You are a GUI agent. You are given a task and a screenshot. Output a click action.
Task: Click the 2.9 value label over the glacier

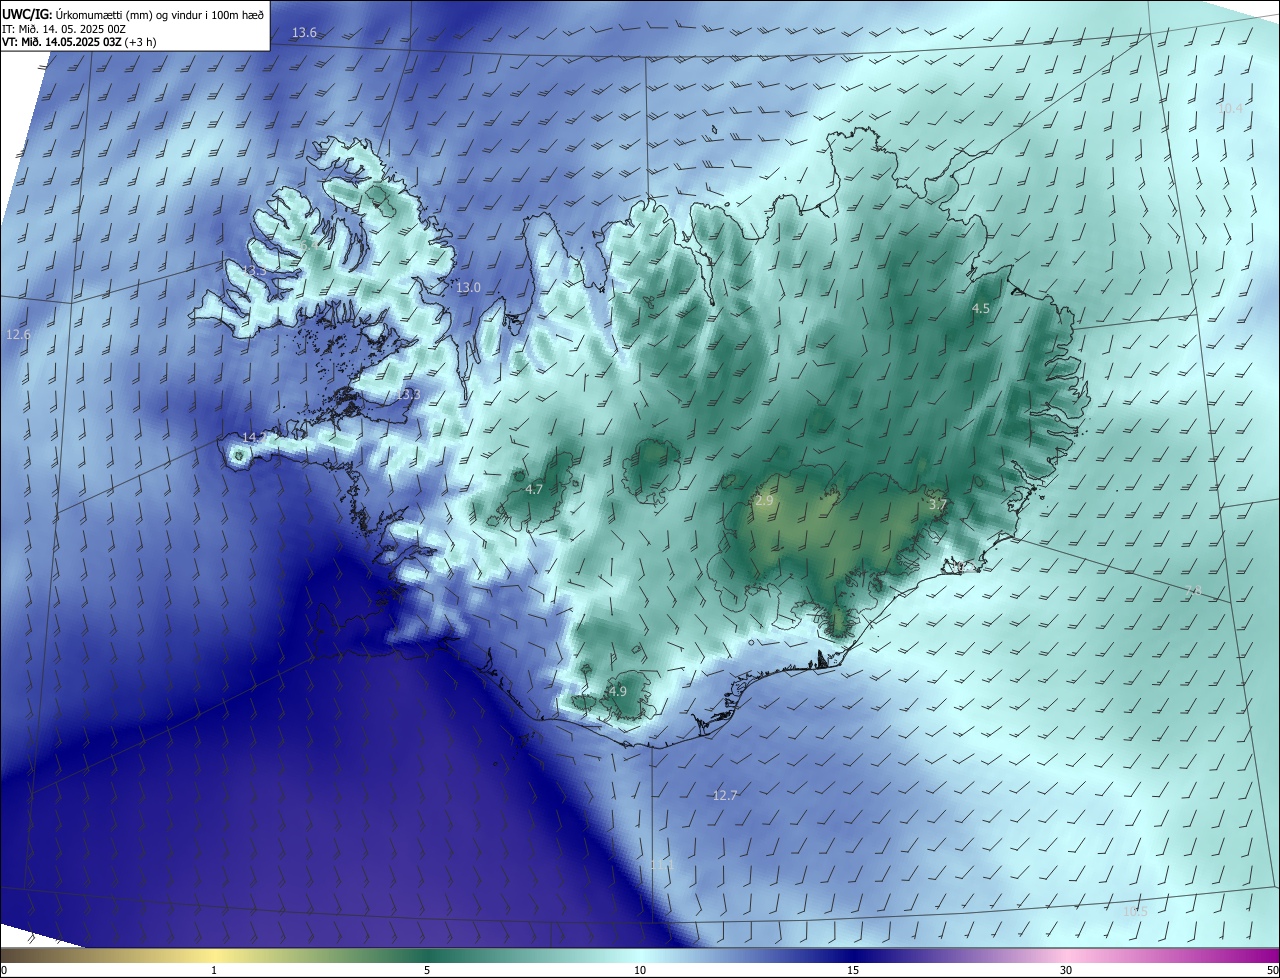pyautogui.click(x=765, y=501)
